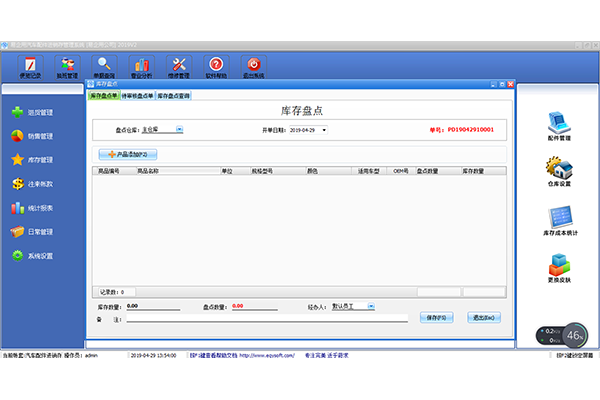Click the 退出(Esc) exit button
Image resolution: width=600 pixels, height=400 pixels.
(484, 317)
